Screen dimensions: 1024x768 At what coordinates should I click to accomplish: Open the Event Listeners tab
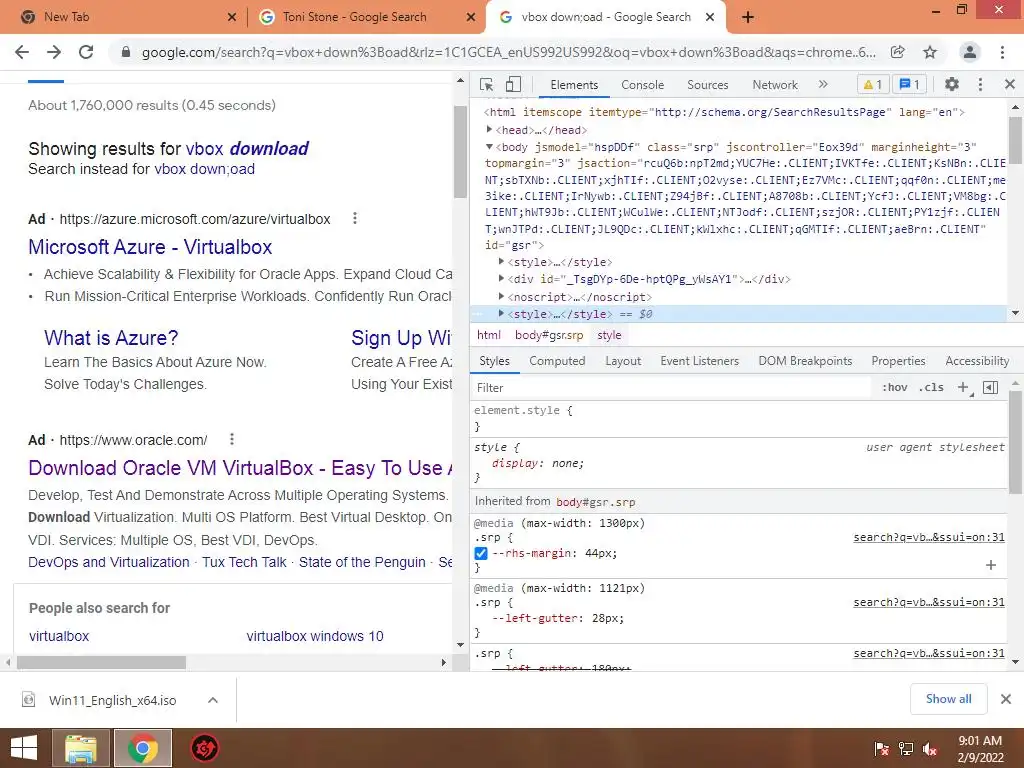(x=699, y=360)
